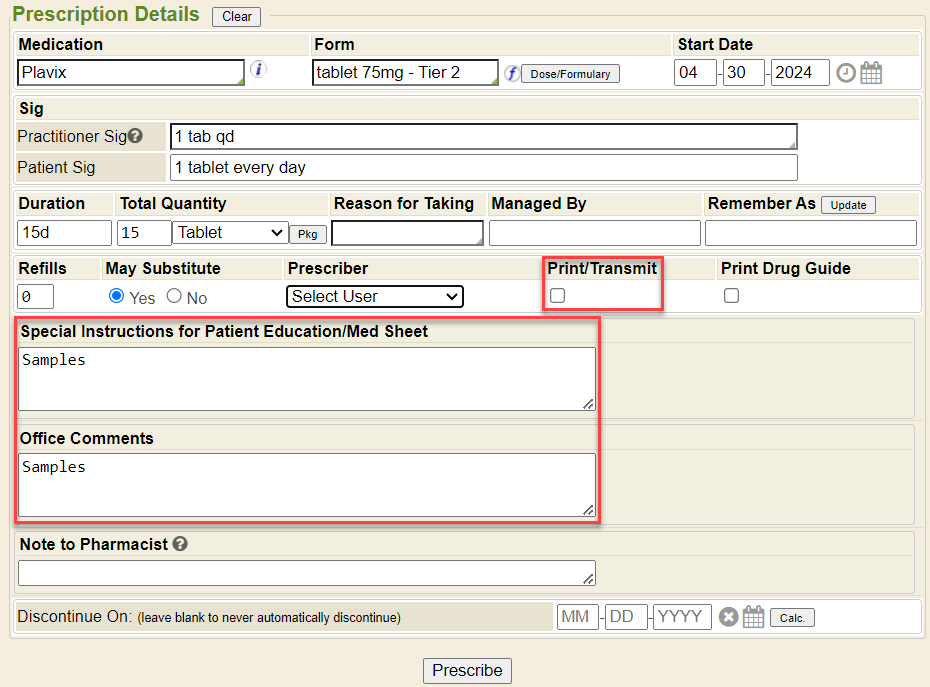The height and width of the screenshot is (687, 930).
Task: Click the clock icon next to Start Date
Action: click(x=846, y=73)
